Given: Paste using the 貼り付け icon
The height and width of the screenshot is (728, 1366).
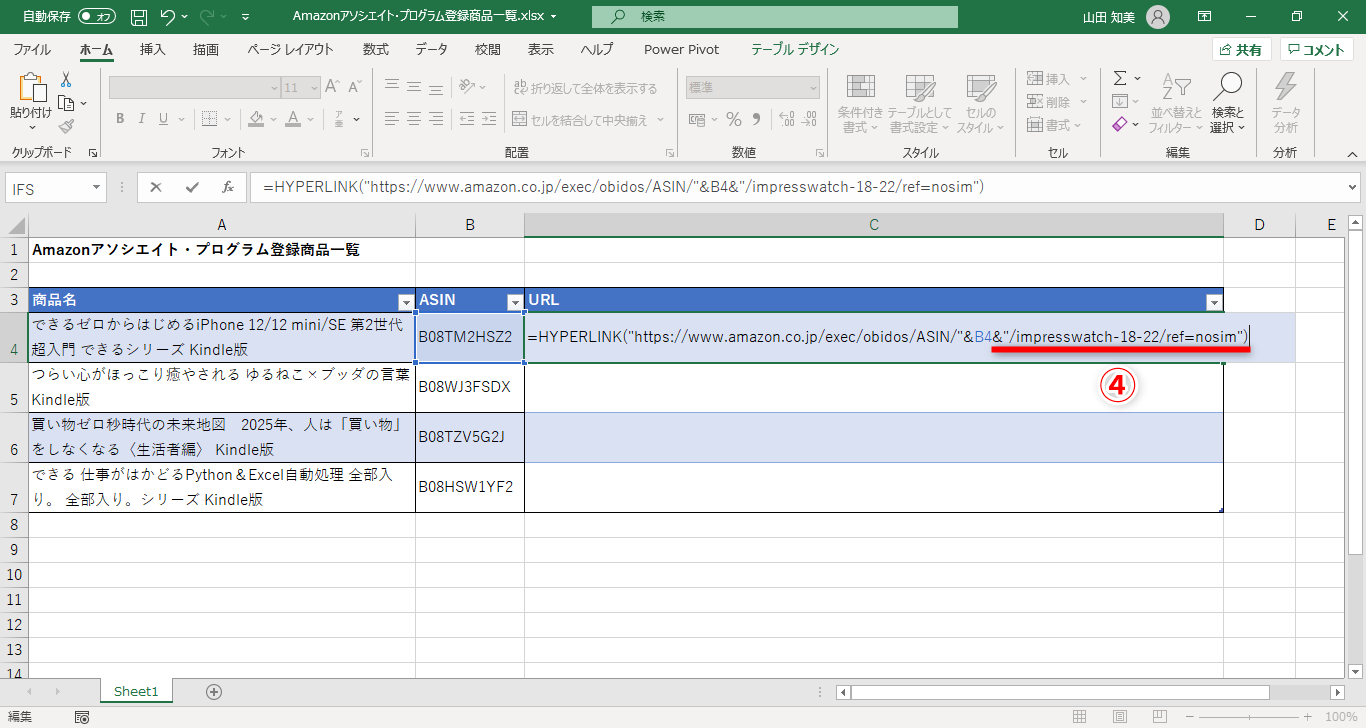Looking at the screenshot, I should [31, 88].
